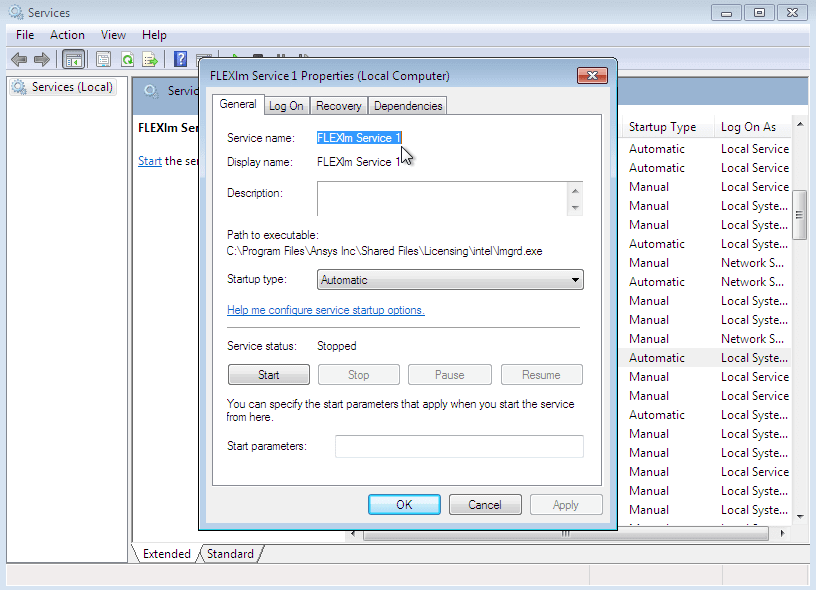Follow the service startup options help link

[x=326, y=310]
